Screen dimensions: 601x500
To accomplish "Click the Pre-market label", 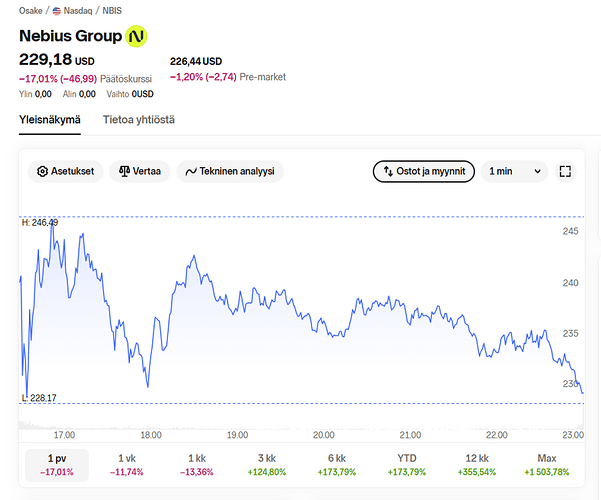I will click(x=263, y=77).
